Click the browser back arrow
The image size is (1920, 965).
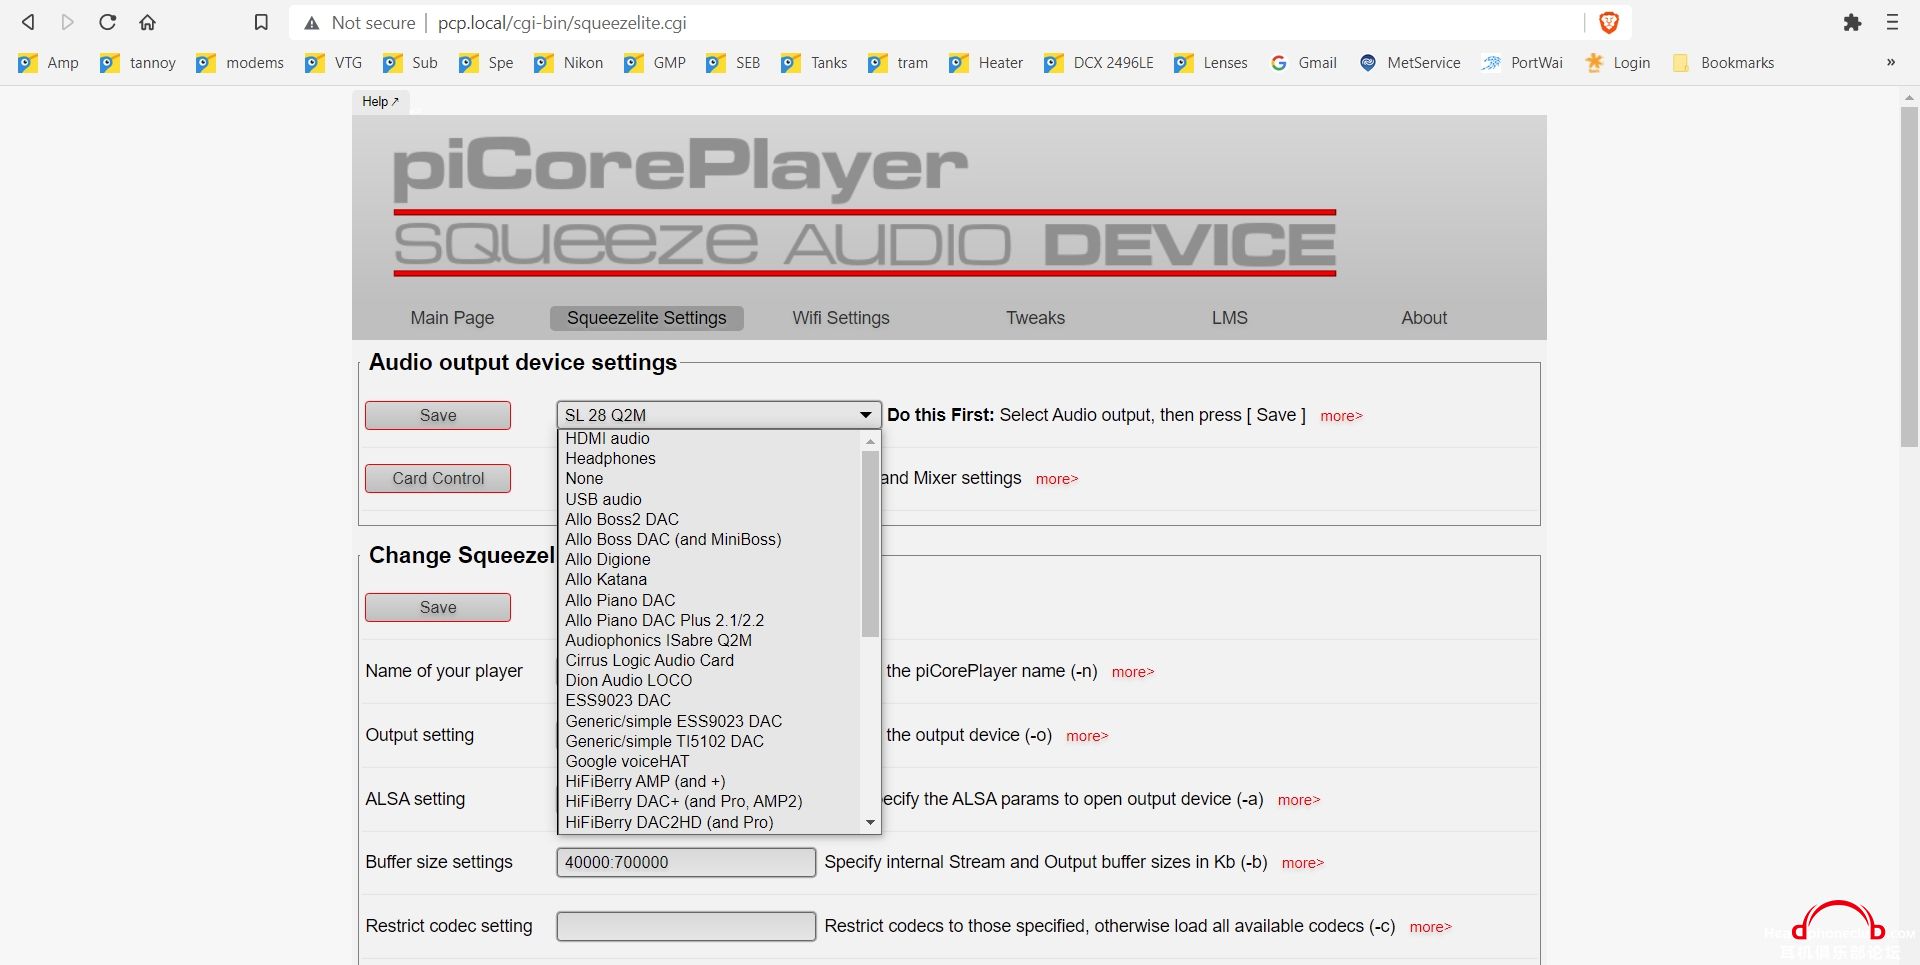click(x=28, y=22)
